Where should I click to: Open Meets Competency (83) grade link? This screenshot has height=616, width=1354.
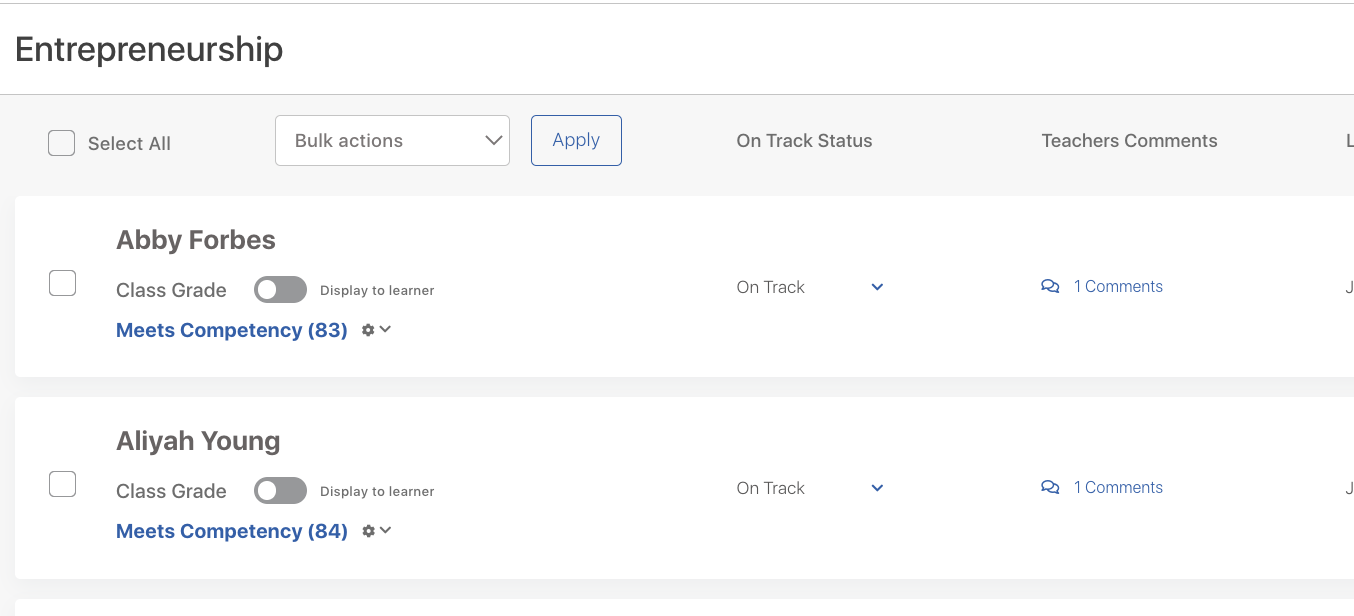tap(232, 330)
